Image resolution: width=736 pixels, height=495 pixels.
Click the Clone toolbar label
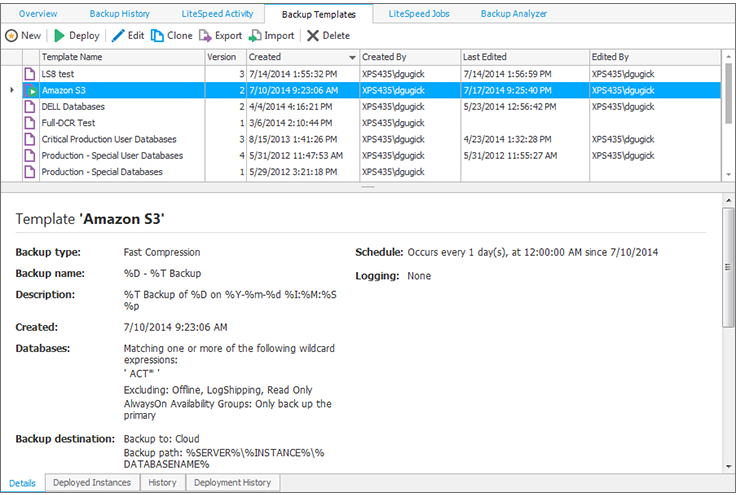tap(180, 36)
